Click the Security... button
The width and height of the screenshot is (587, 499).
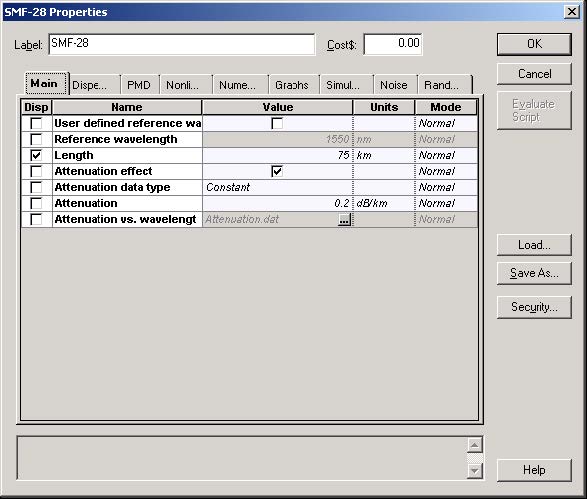tap(534, 307)
